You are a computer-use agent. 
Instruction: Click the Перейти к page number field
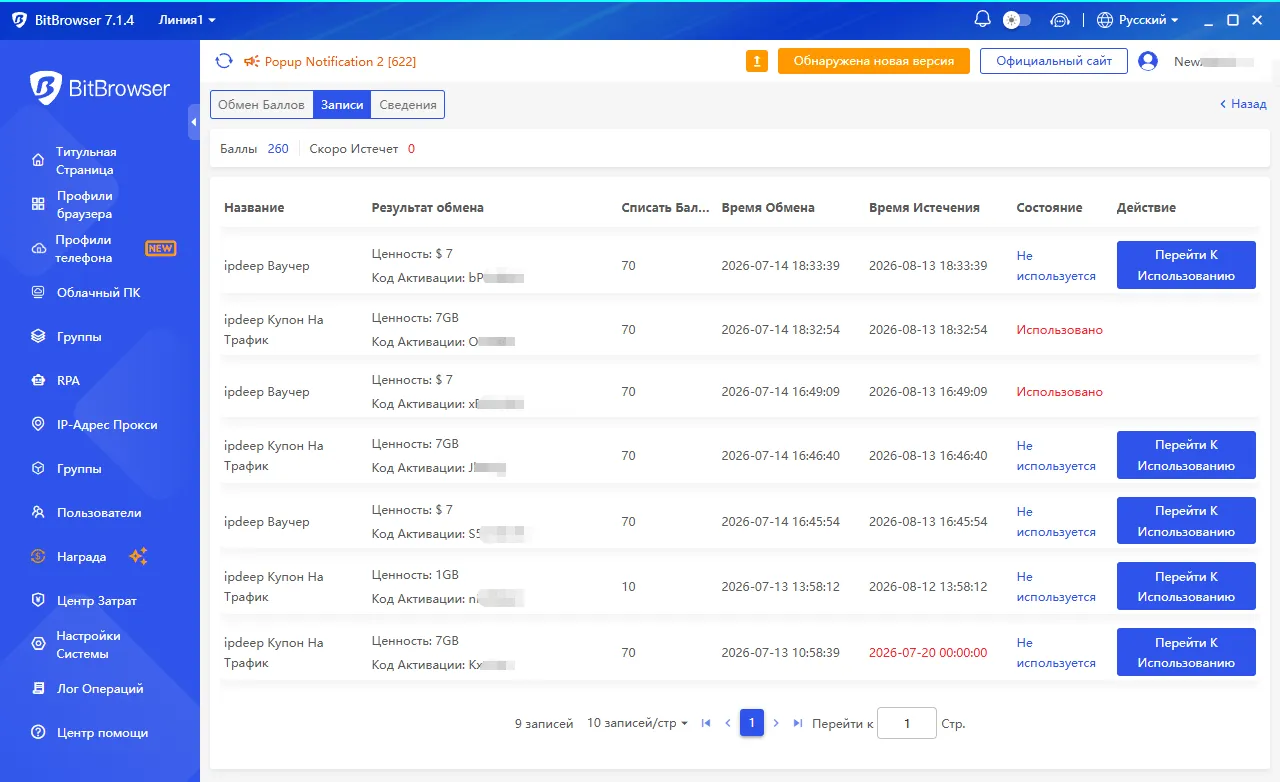[907, 723]
